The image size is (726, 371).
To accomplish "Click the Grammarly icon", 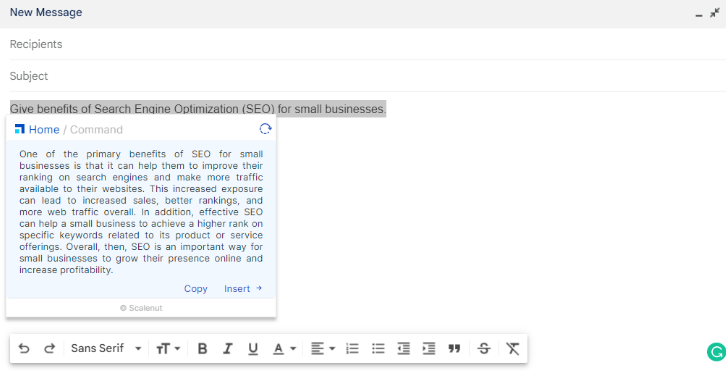I will pyautogui.click(x=716, y=352).
